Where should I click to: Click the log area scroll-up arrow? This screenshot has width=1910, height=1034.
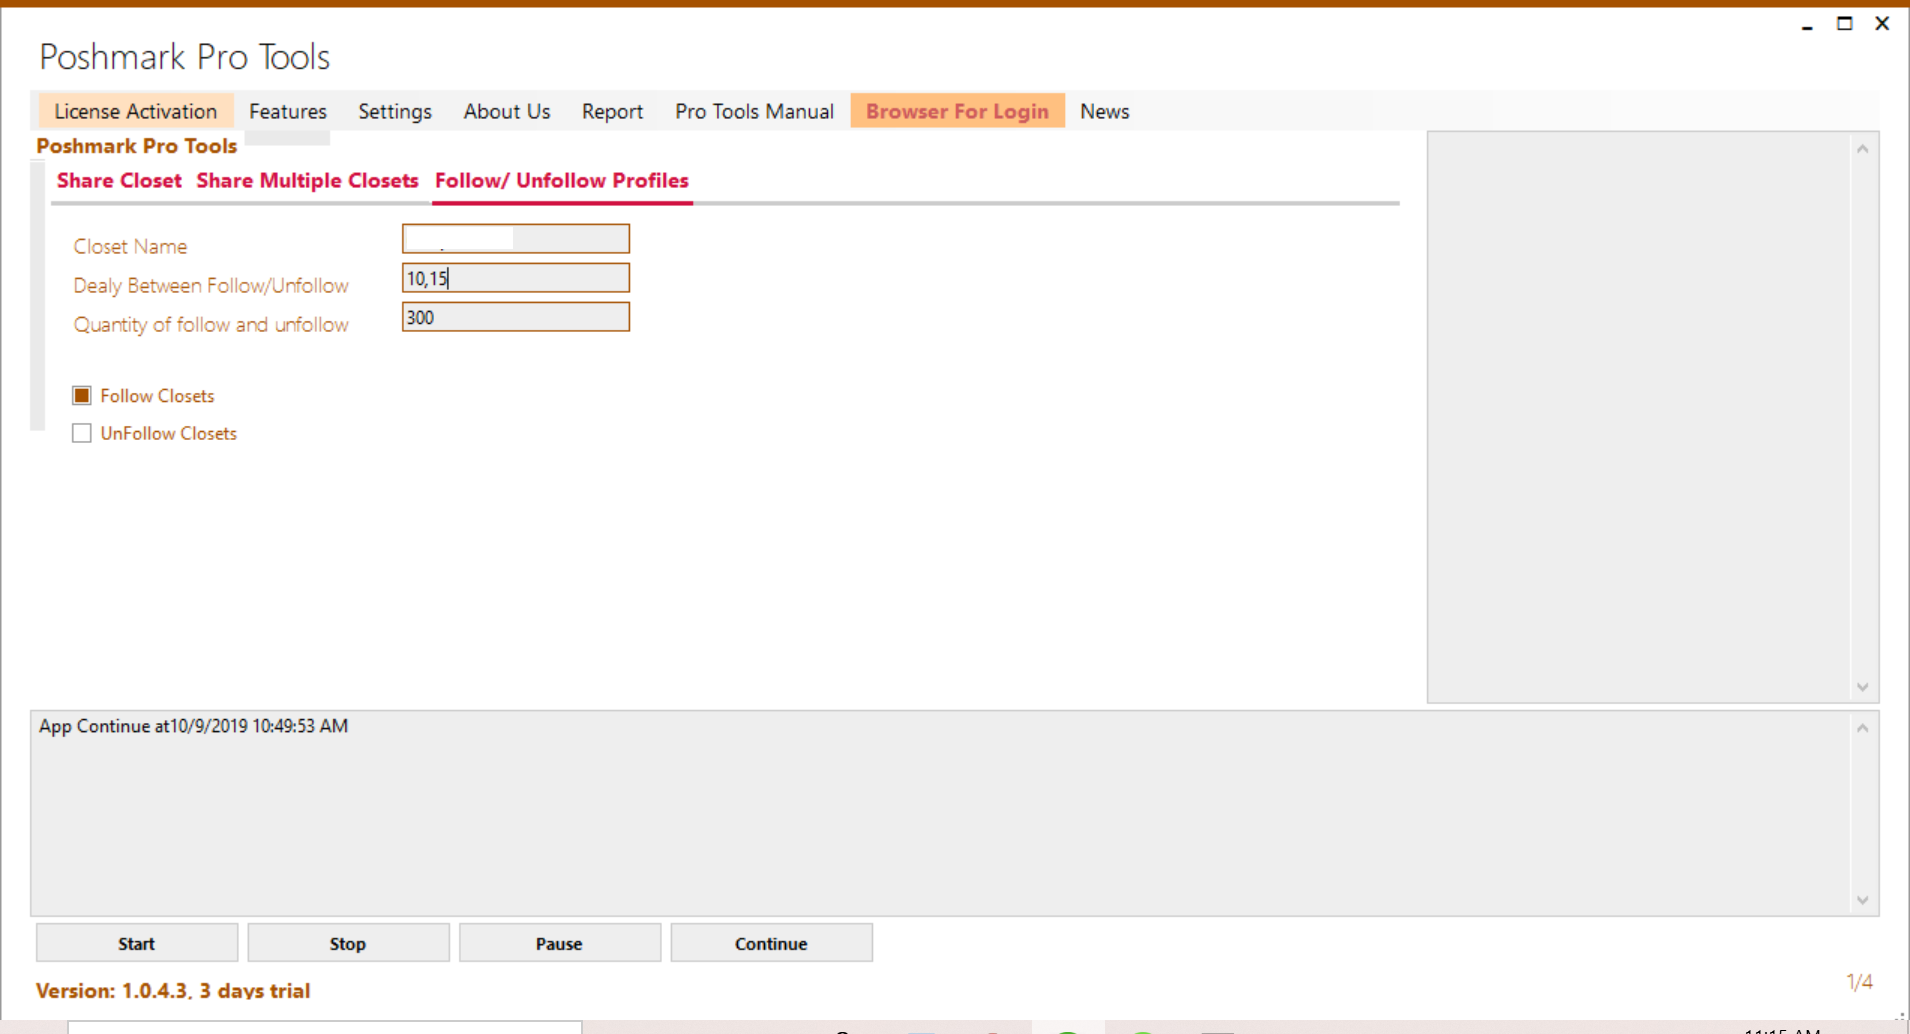1862,728
